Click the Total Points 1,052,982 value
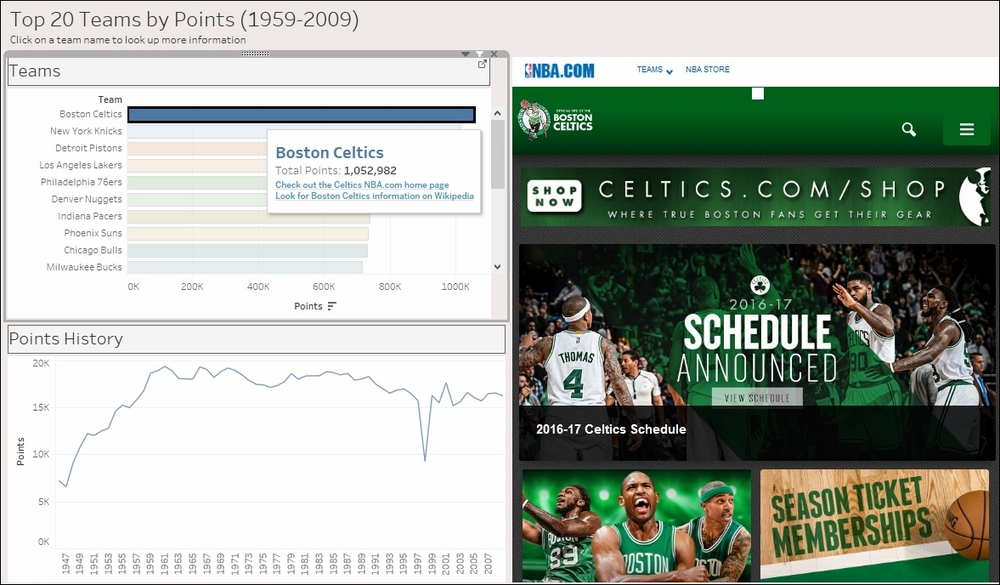This screenshot has width=1000, height=585. tap(370, 171)
